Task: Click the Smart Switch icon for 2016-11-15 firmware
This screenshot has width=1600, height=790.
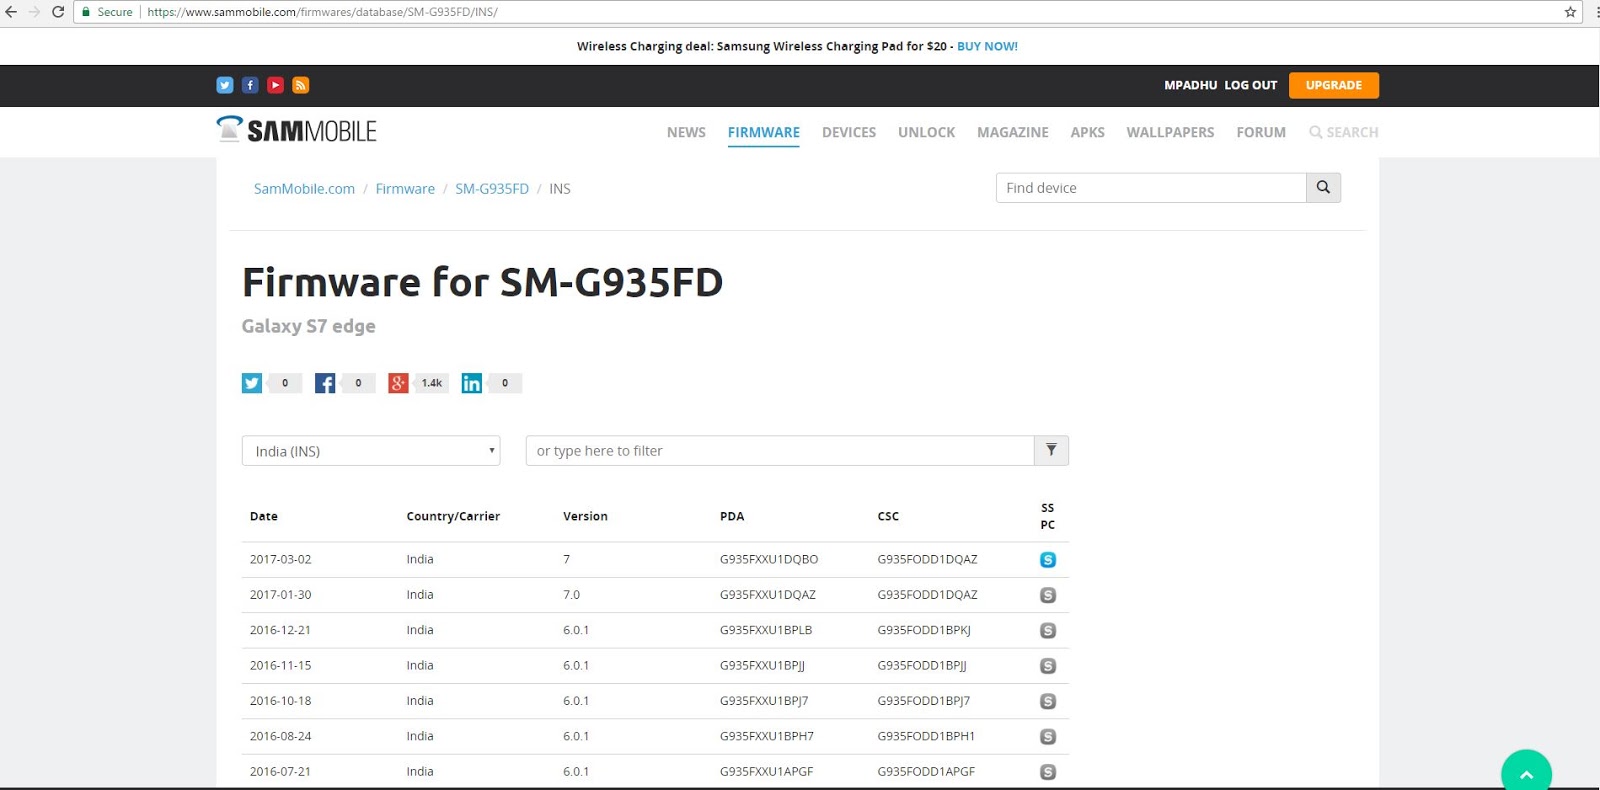Action: coord(1048,666)
